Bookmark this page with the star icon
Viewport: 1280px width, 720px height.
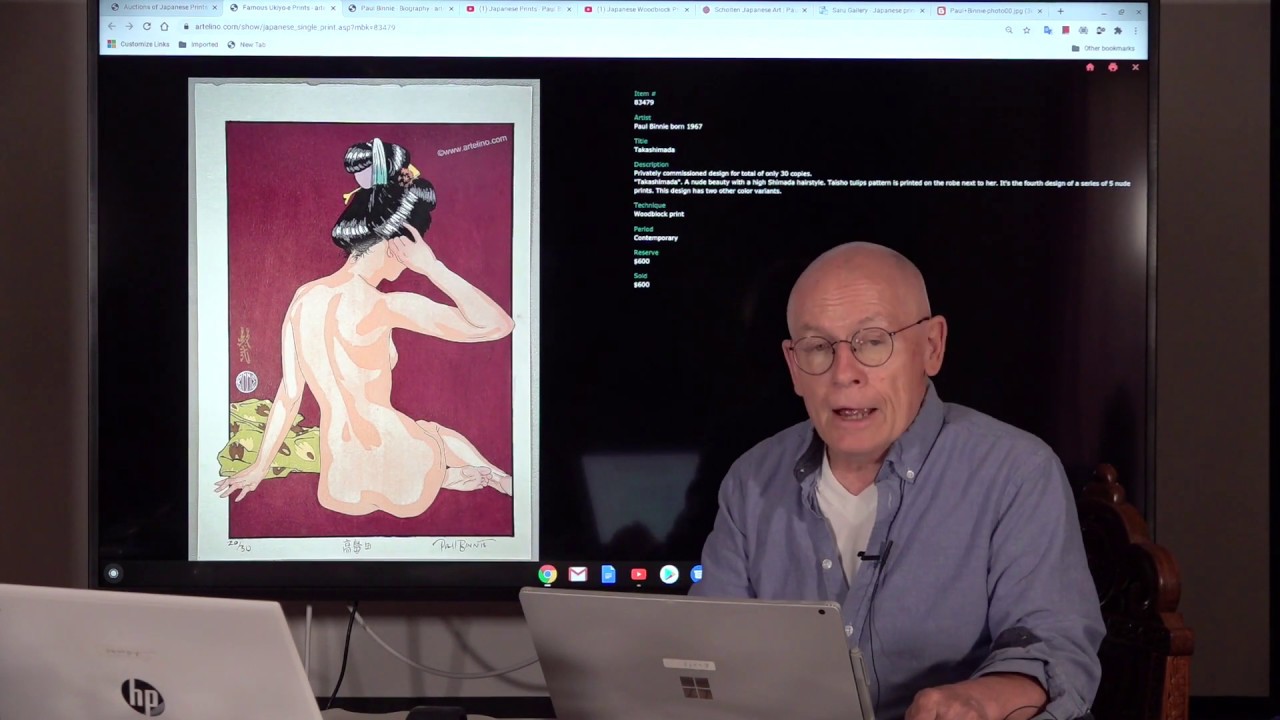click(1026, 30)
